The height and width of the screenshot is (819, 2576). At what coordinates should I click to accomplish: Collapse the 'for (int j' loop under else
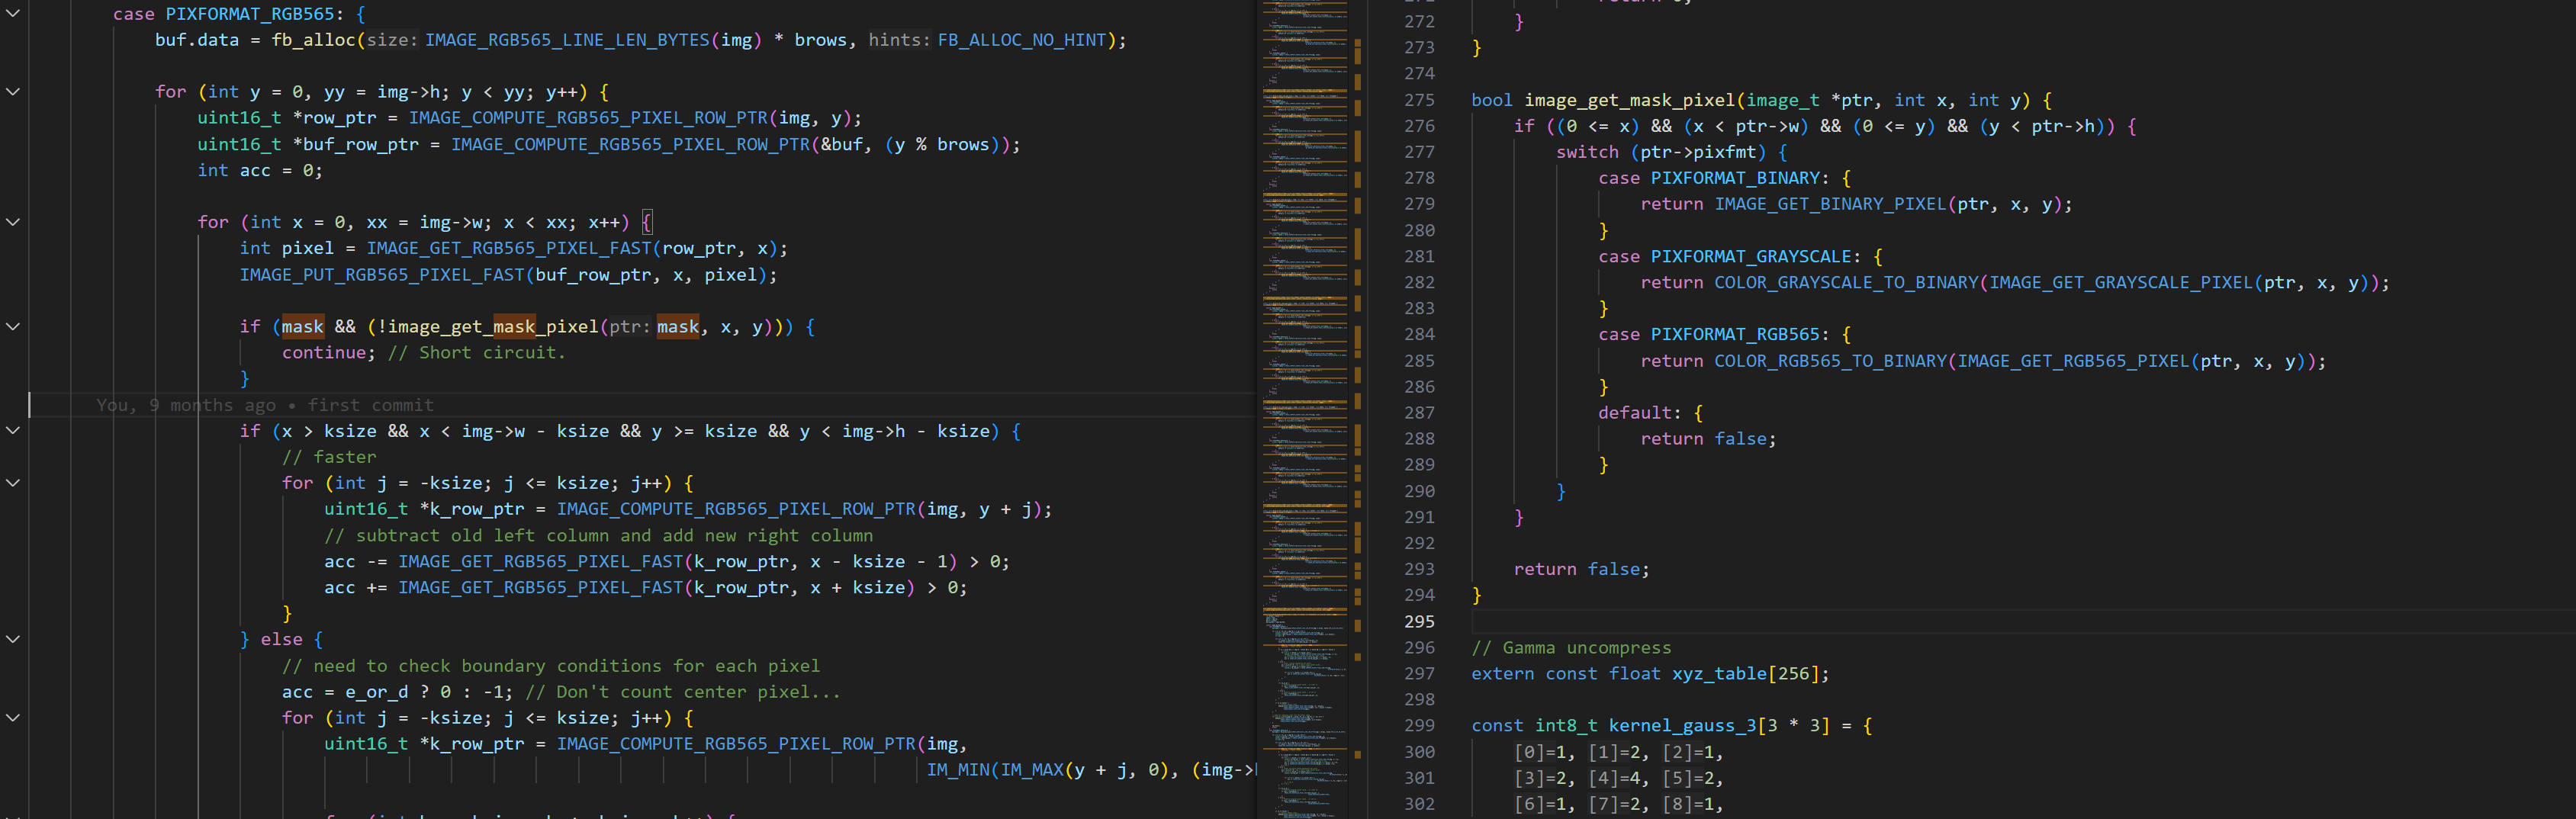click(13, 718)
